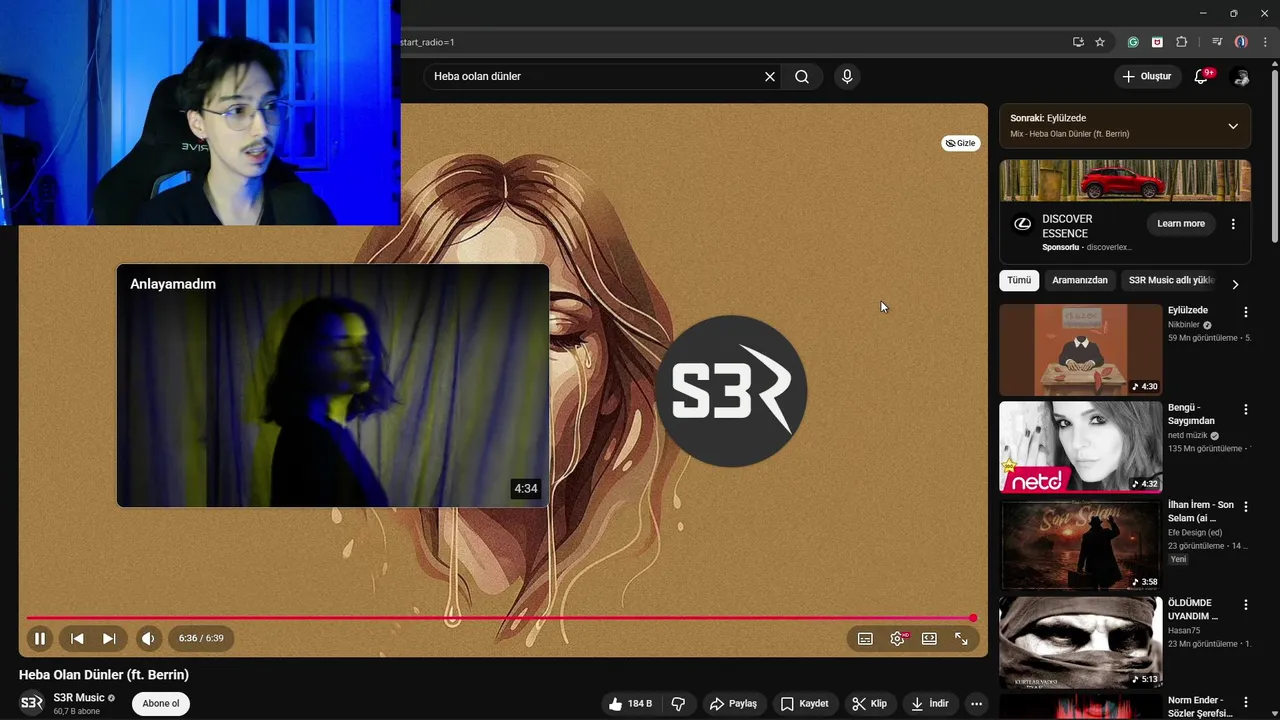Clear the search box with X
The width and height of the screenshot is (1280, 720).
click(x=770, y=76)
